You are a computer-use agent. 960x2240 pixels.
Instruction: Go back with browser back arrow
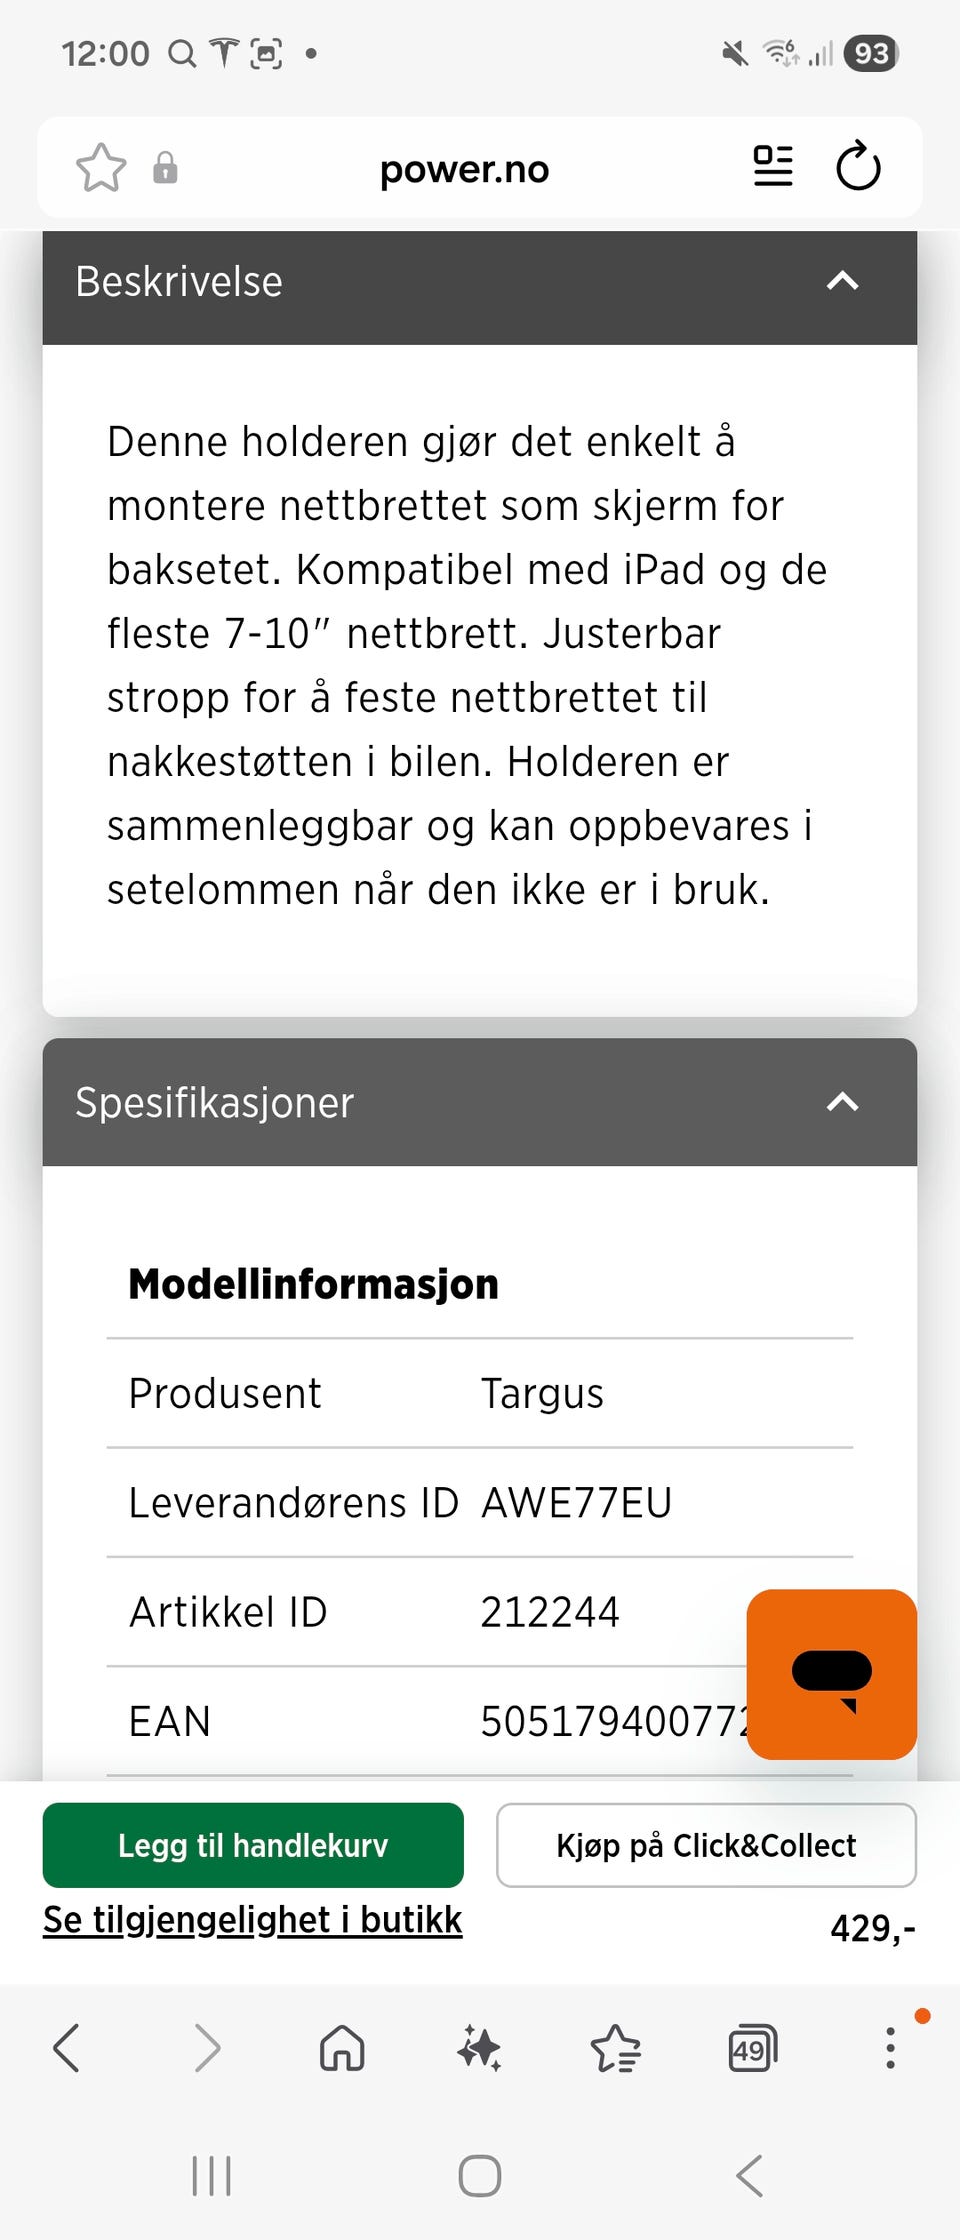pos(67,2047)
